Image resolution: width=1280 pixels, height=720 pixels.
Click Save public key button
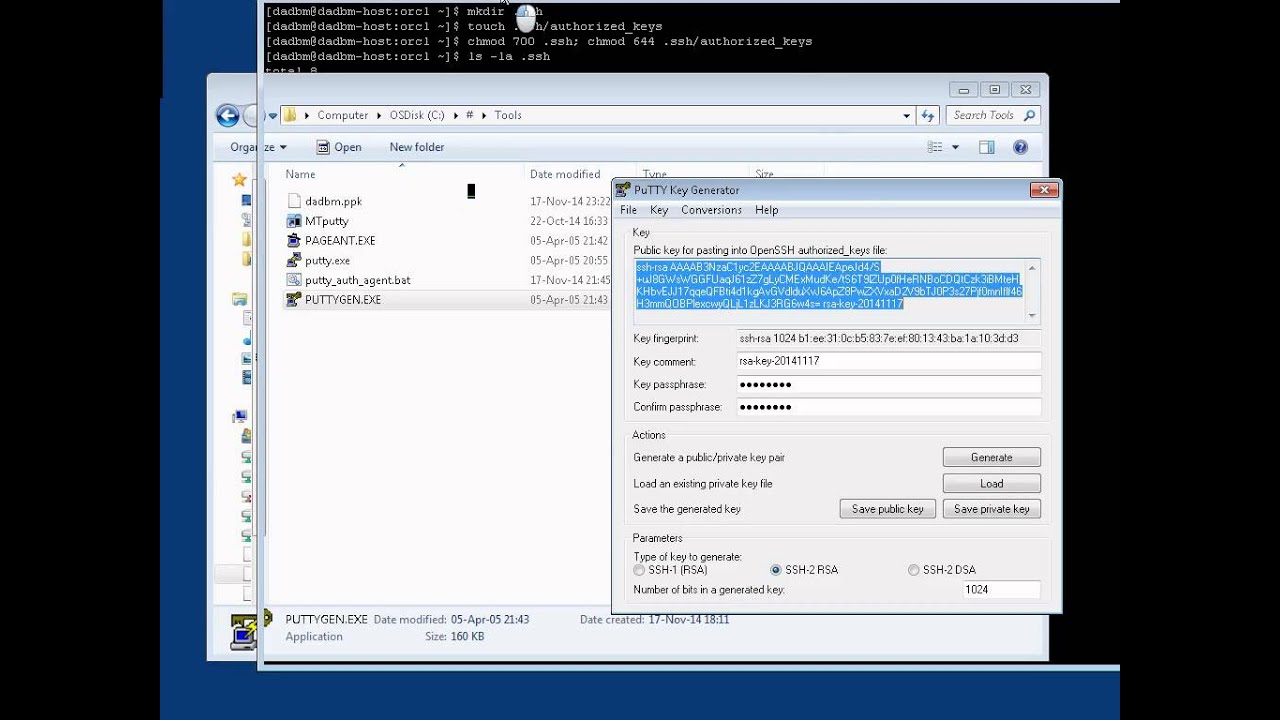tap(888, 509)
